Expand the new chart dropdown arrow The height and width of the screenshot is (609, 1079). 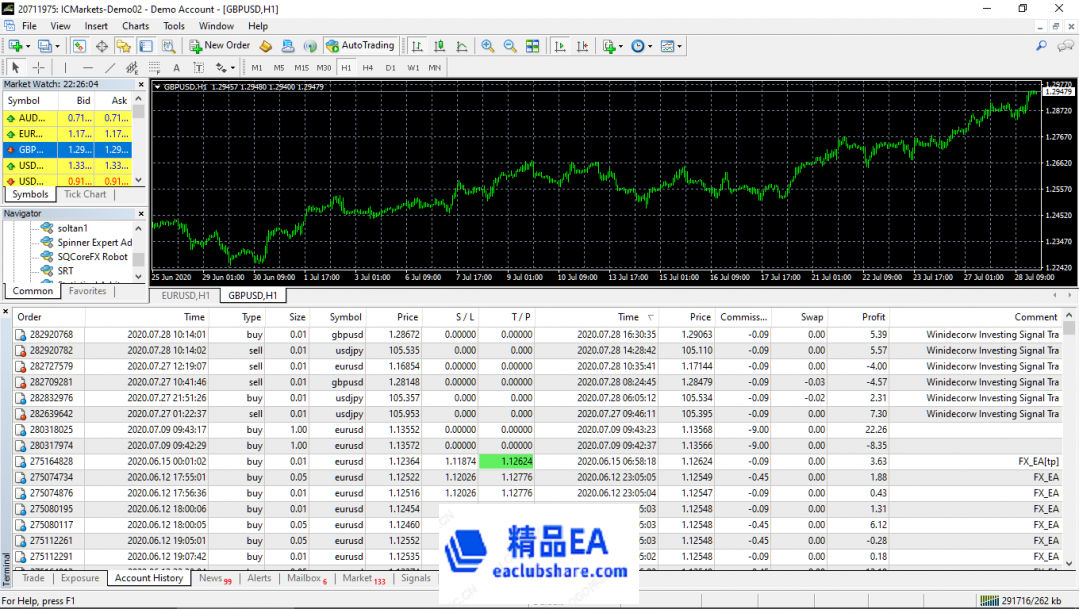28,46
